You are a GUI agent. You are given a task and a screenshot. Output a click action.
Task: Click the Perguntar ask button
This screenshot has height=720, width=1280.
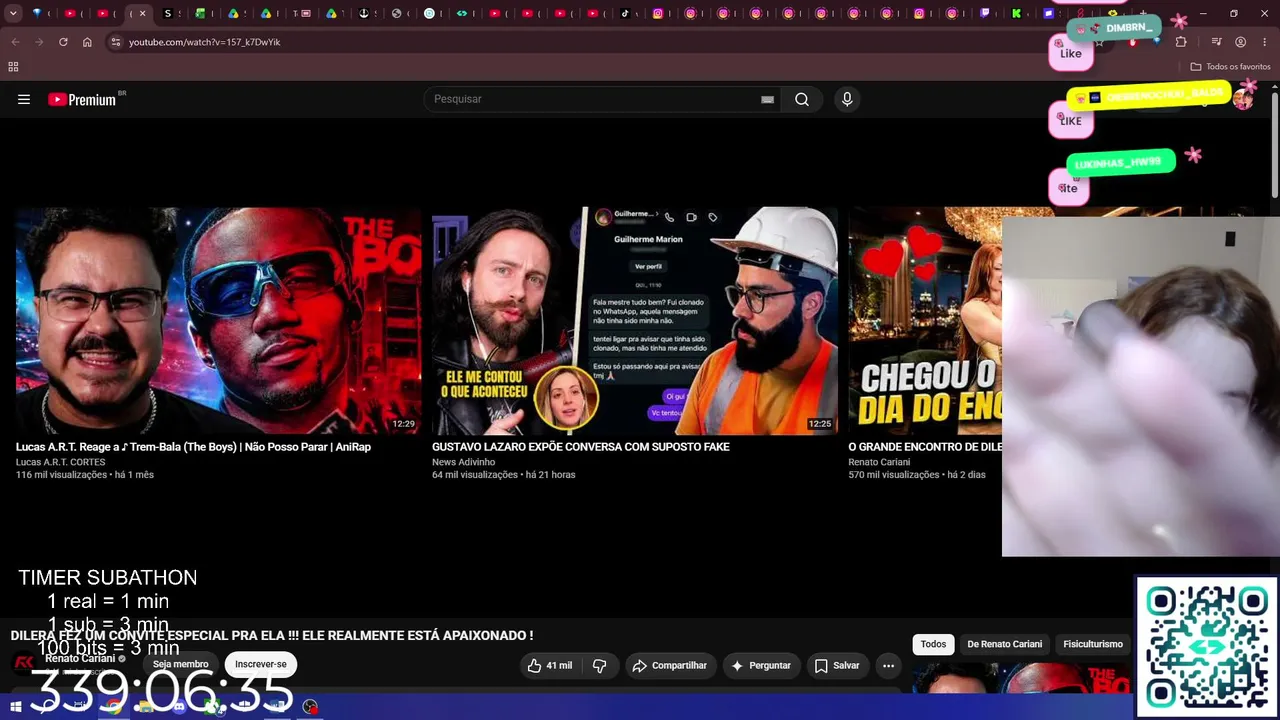click(761, 666)
